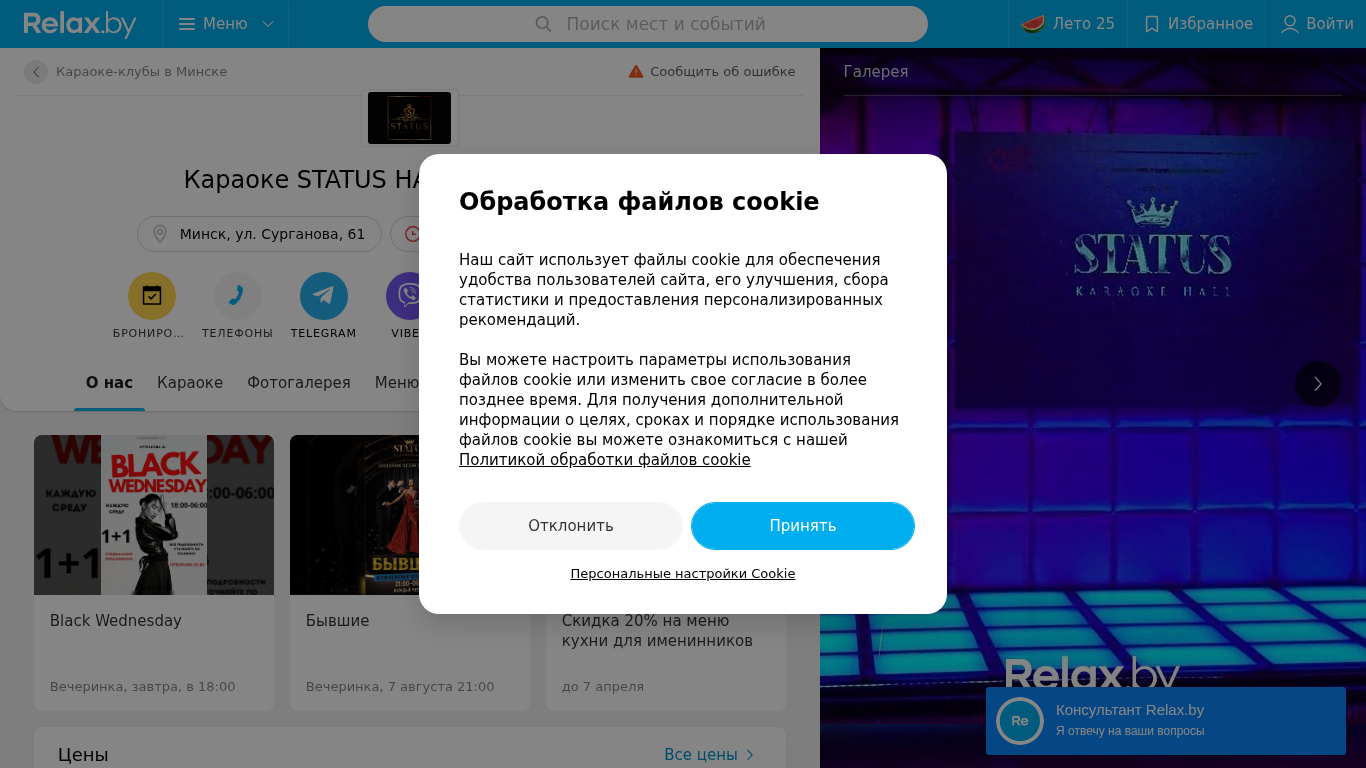Click the search places and events field
This screenshot has height=768, width=1366.
coord(648,24)
